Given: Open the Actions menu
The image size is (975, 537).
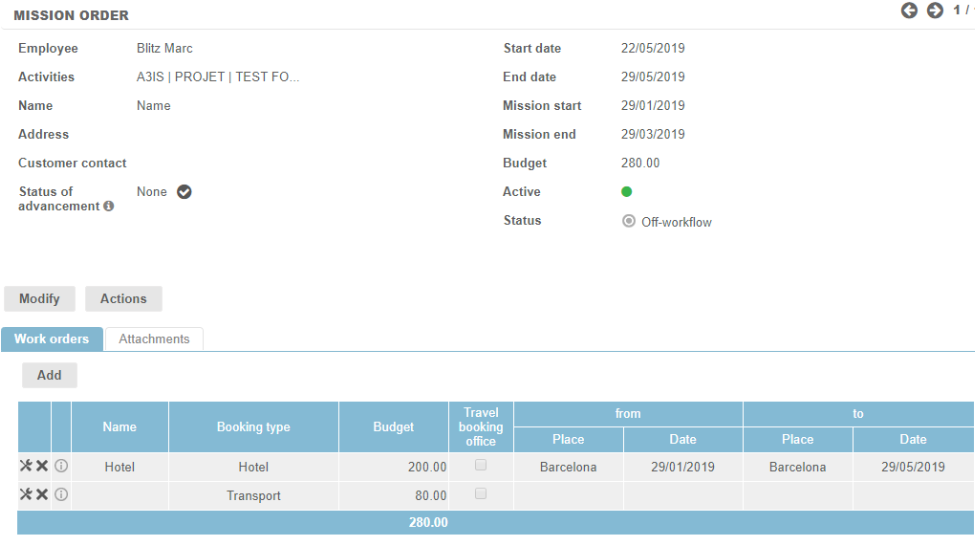Looking at the screenshot, I should pos(123,299).
